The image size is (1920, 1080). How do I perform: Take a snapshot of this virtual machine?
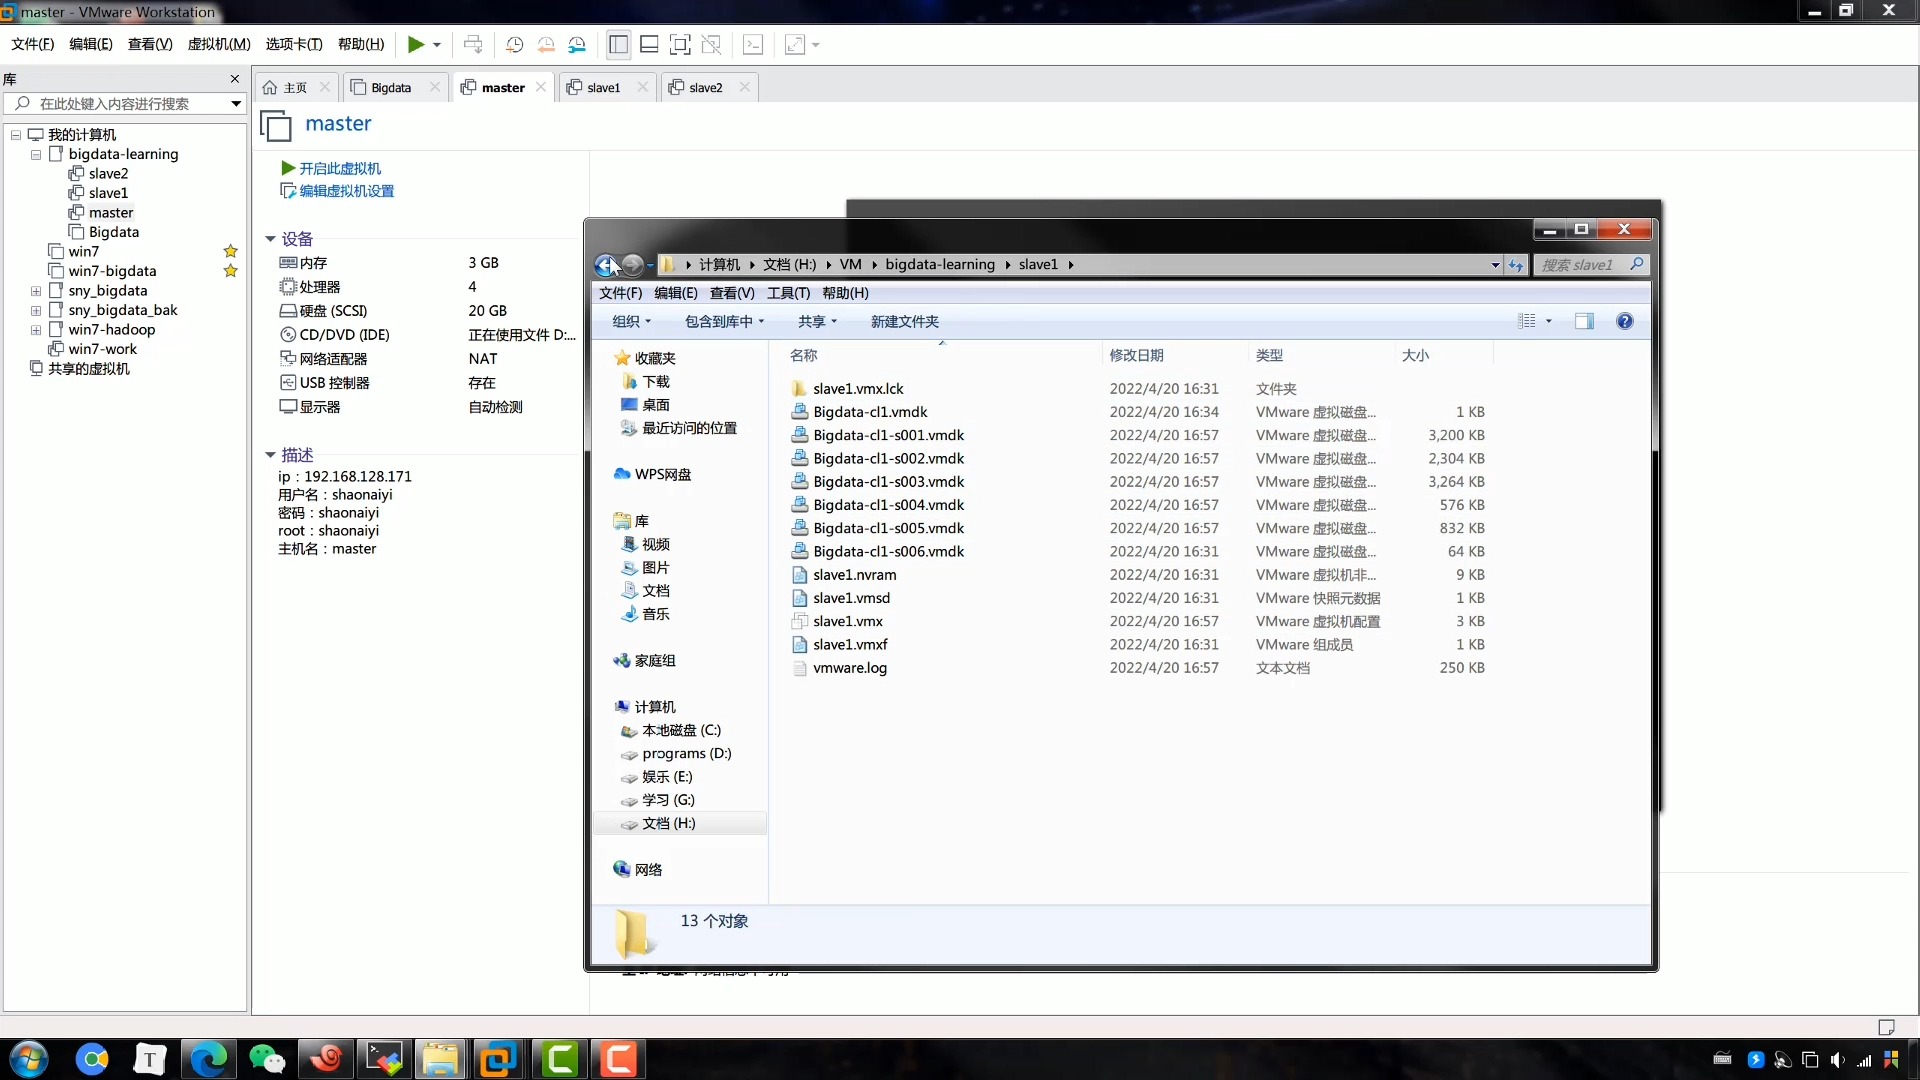514,44
